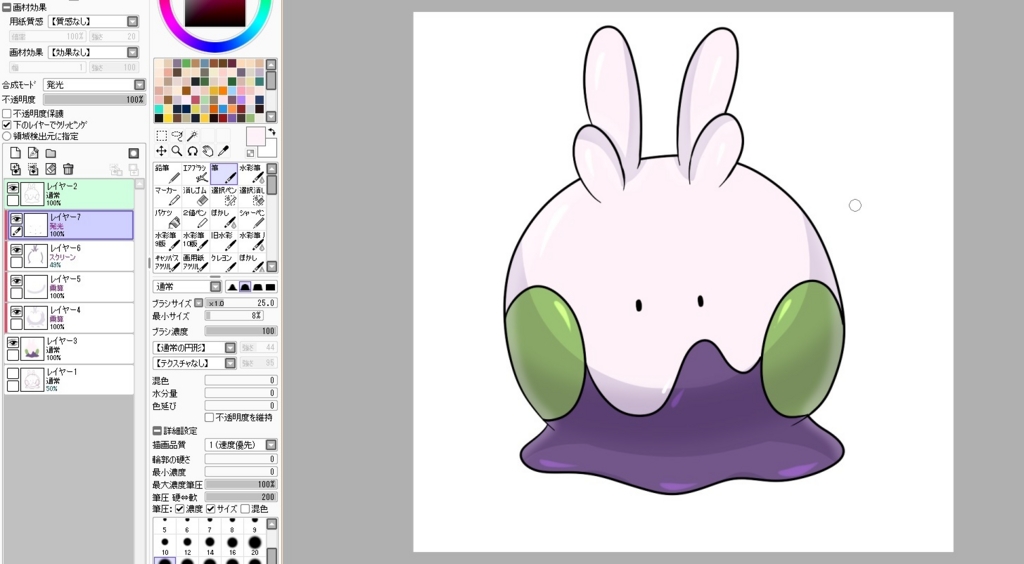
Task: Select the 鉛筆 pencil brush
Action: pyautogui.click(x=167, y=173)
